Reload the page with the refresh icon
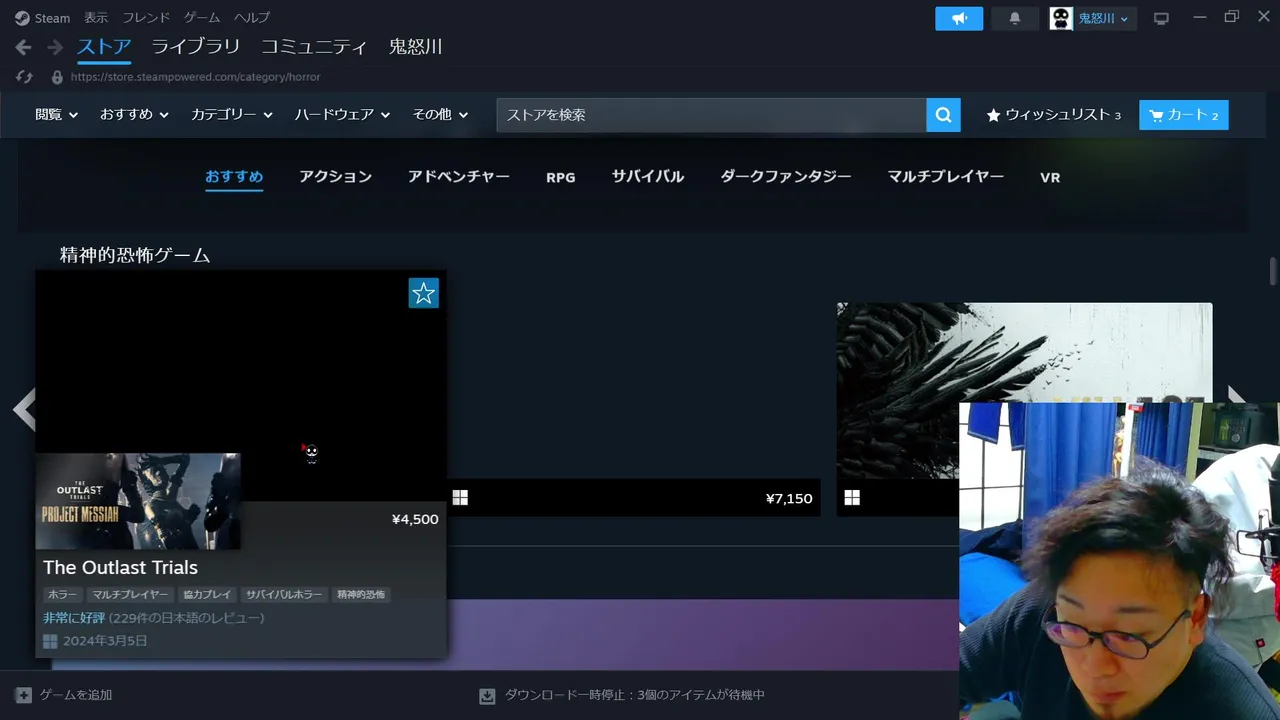Image resolution: width=1280 pixels, height=720 pixels. coord(25,77)
